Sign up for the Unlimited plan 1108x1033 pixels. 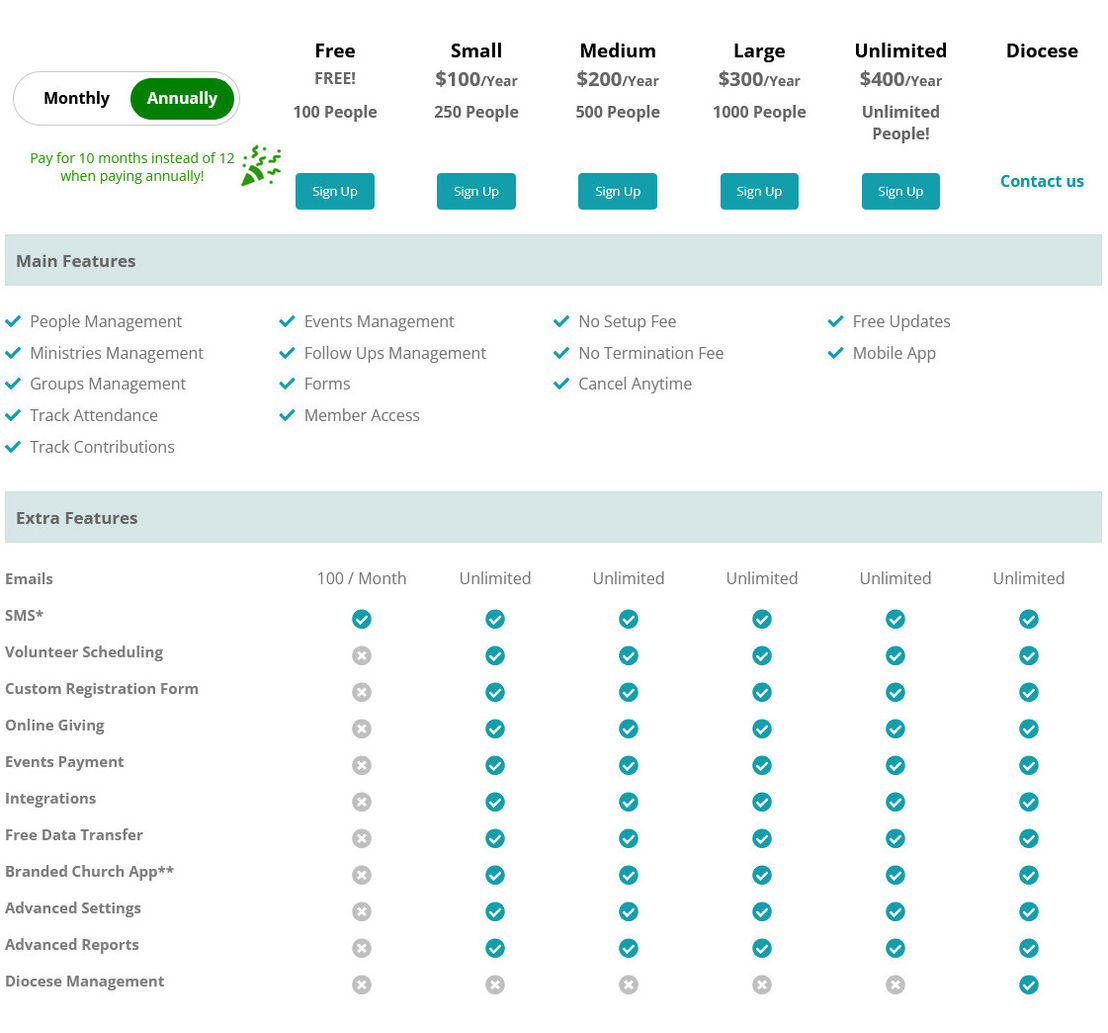pos(900,191)
